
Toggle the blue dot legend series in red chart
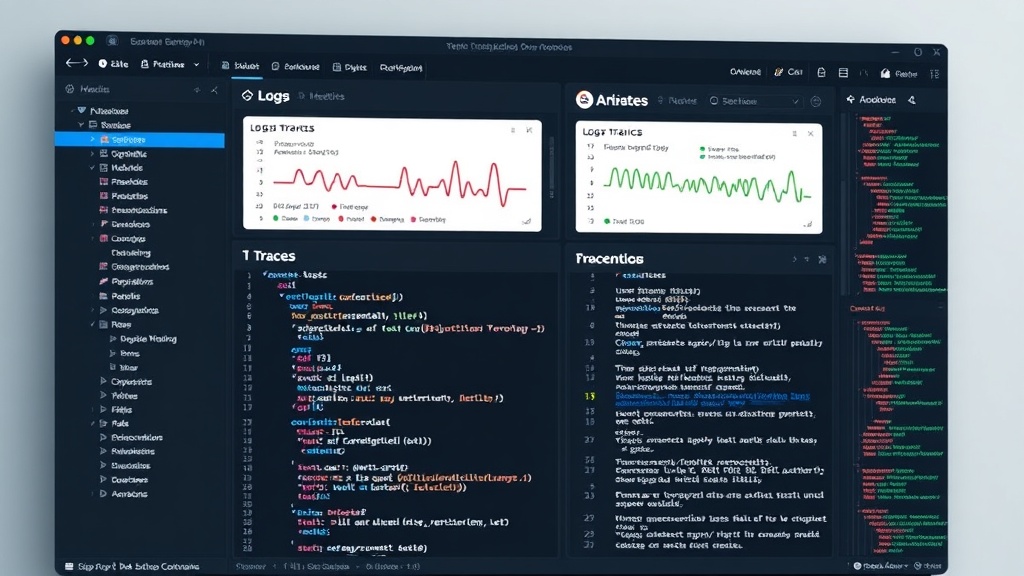tap(306, 219)
